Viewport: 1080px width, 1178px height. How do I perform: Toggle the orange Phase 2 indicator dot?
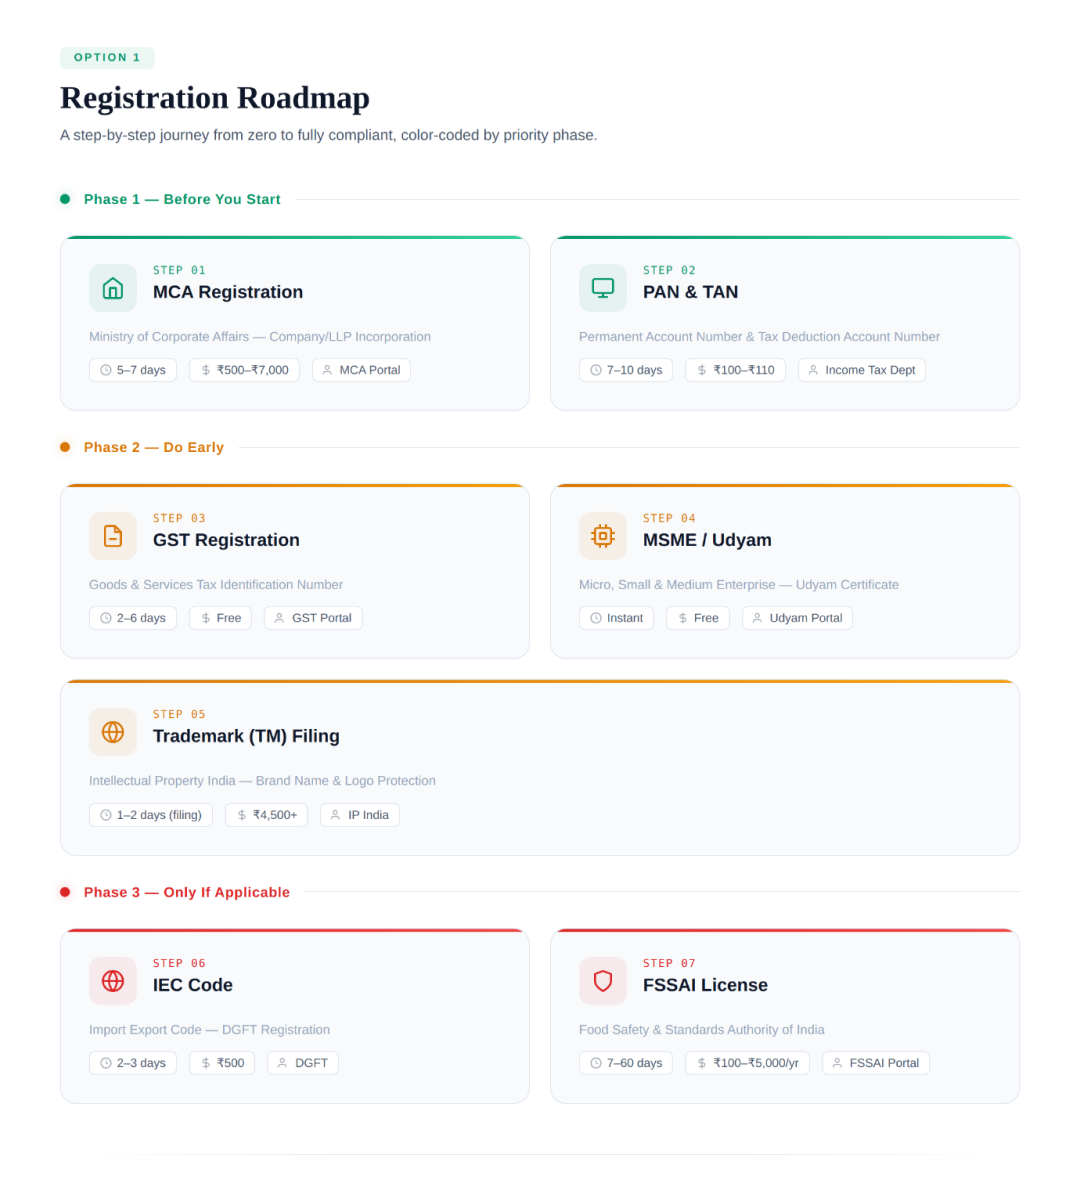tap(65, 447)
